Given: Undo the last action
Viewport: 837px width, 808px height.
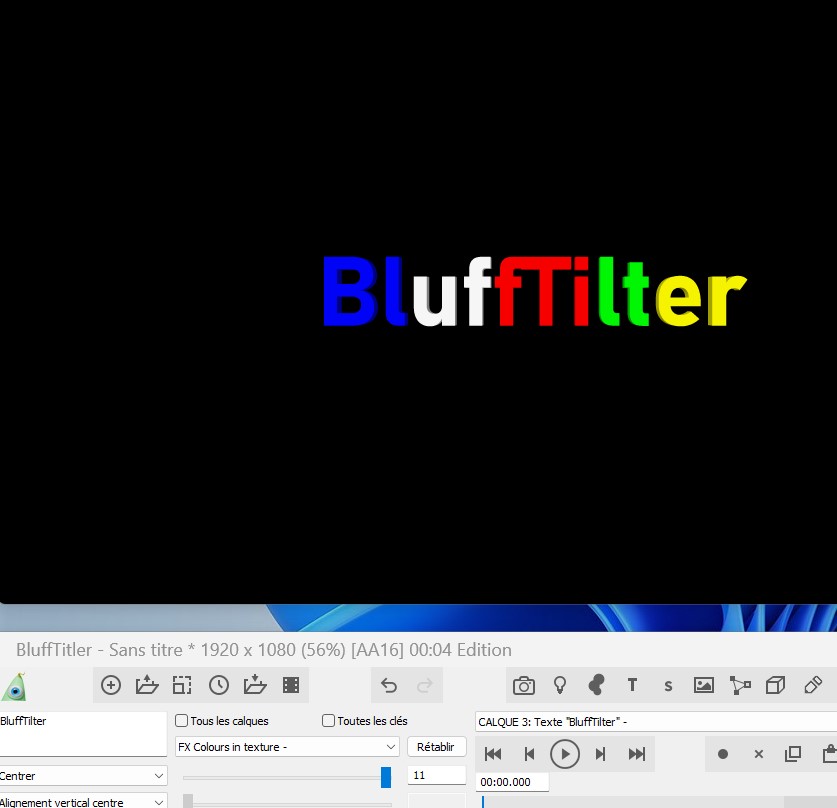Looking at the screenshot, I should (x=389, y=685).
